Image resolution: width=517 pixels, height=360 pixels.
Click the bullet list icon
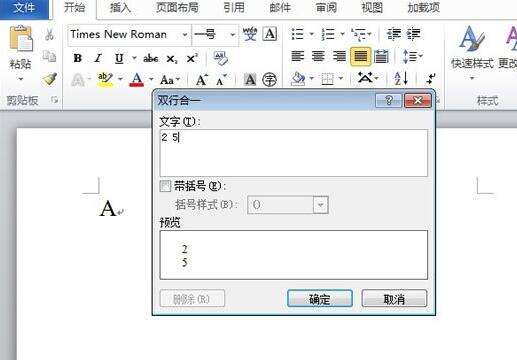point(298,34)
